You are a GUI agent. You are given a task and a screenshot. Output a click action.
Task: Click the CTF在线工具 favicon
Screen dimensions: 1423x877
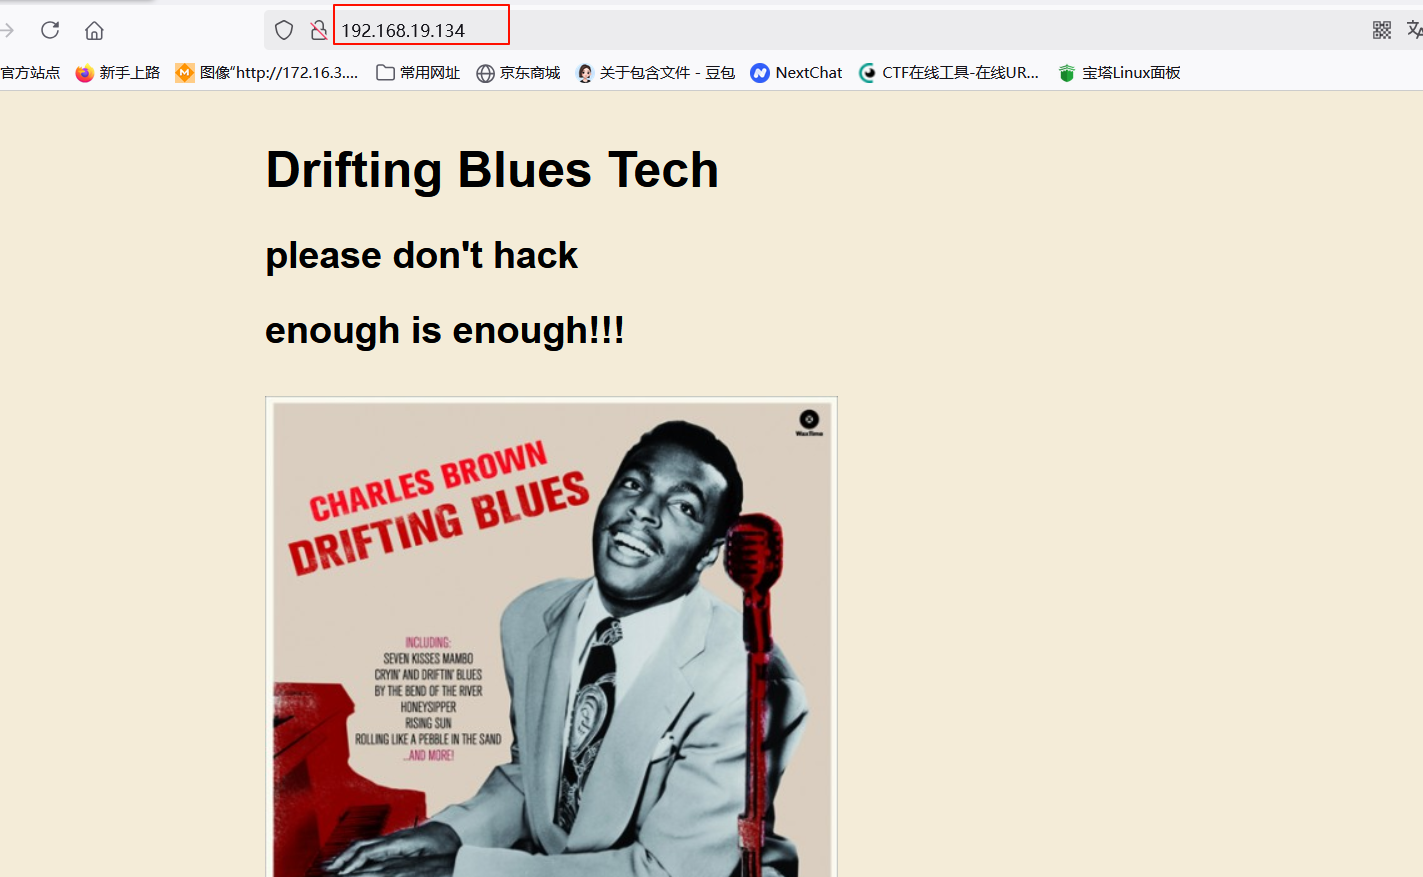click(868, 73)
